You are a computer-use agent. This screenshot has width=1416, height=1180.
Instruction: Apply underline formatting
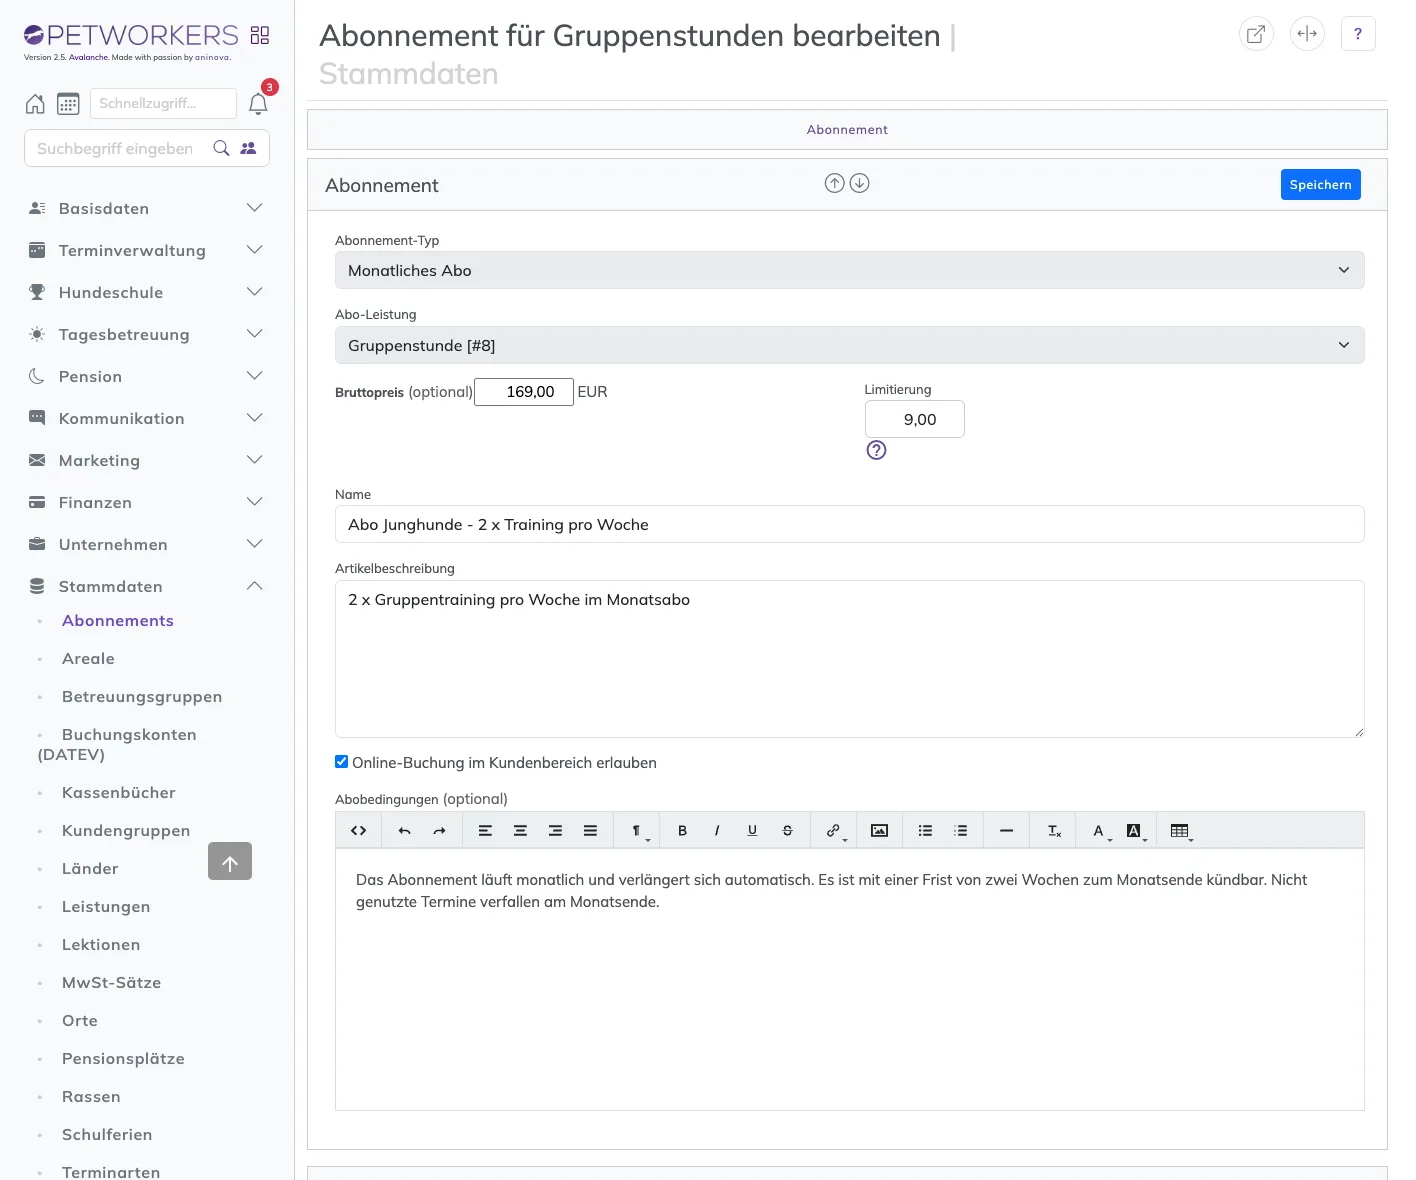point(752,830)
